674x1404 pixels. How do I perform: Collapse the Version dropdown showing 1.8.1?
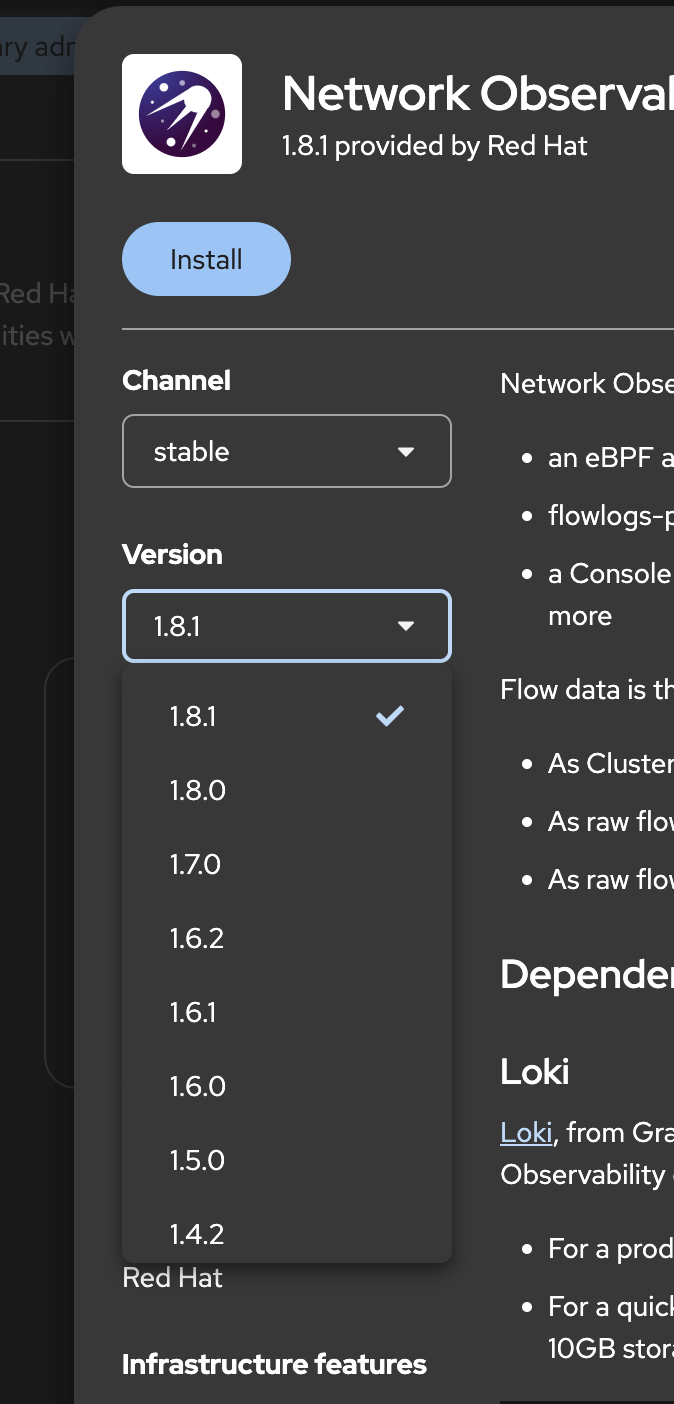pos(286,626)
